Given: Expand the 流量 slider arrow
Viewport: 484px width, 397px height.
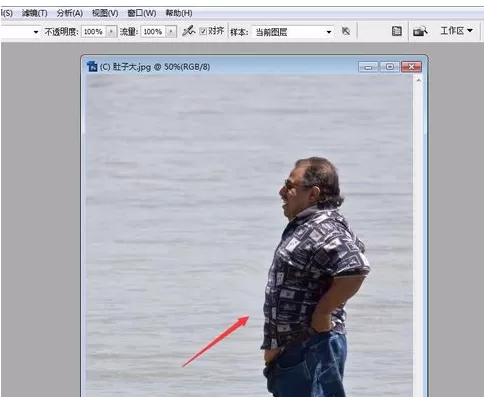Looking at the screenshot, I should pyautogui.click(x=171, y=32).
